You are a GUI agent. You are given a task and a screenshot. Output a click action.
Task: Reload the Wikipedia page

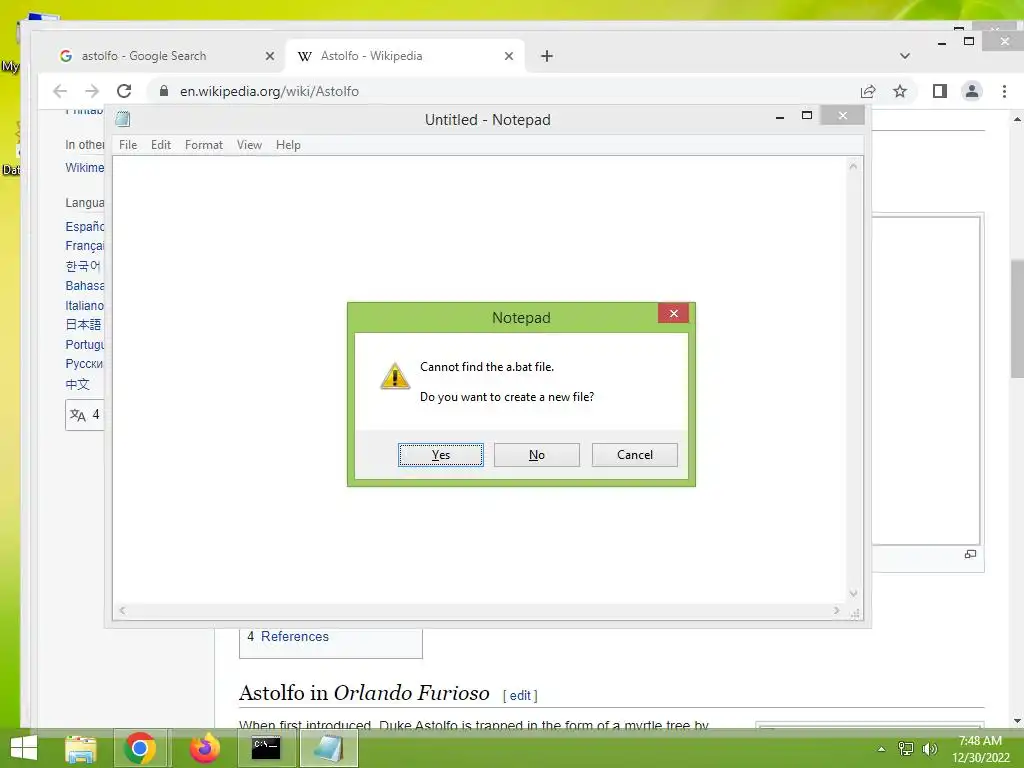coord(124,91)
